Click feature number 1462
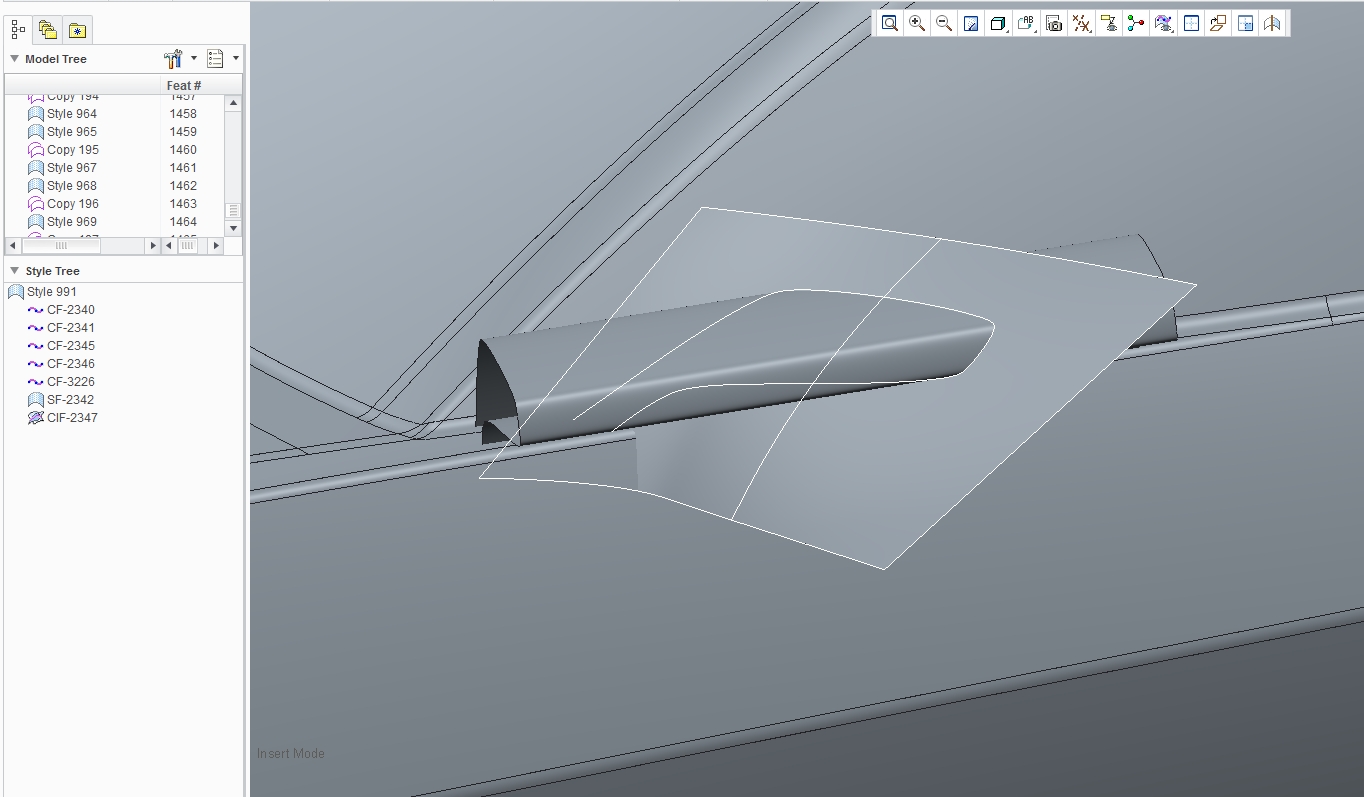The image size is (1364, 797). 183,186
